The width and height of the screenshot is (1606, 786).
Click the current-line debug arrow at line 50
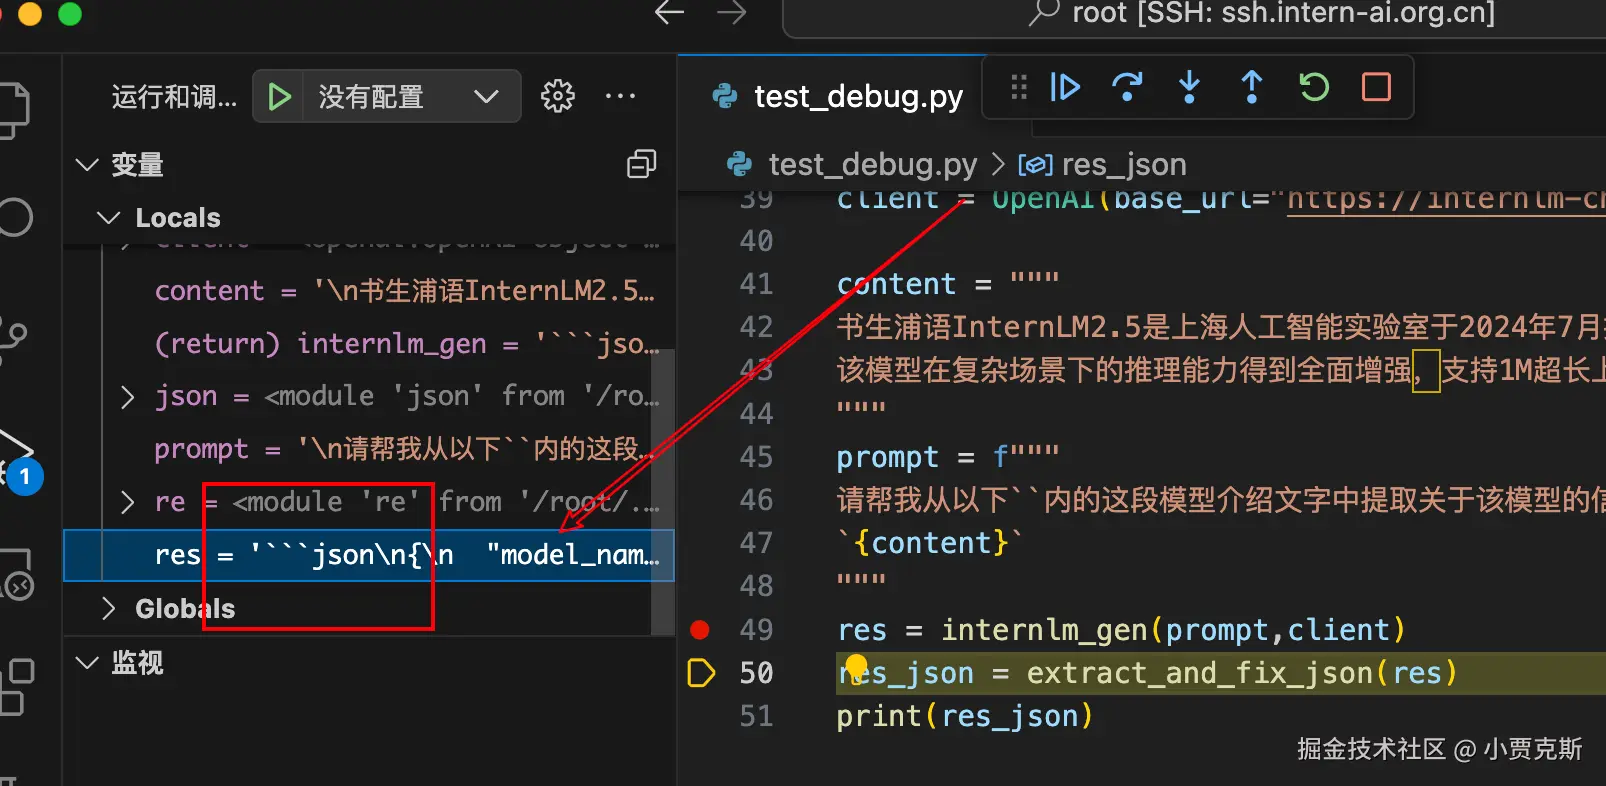click(x=701, y=673)
